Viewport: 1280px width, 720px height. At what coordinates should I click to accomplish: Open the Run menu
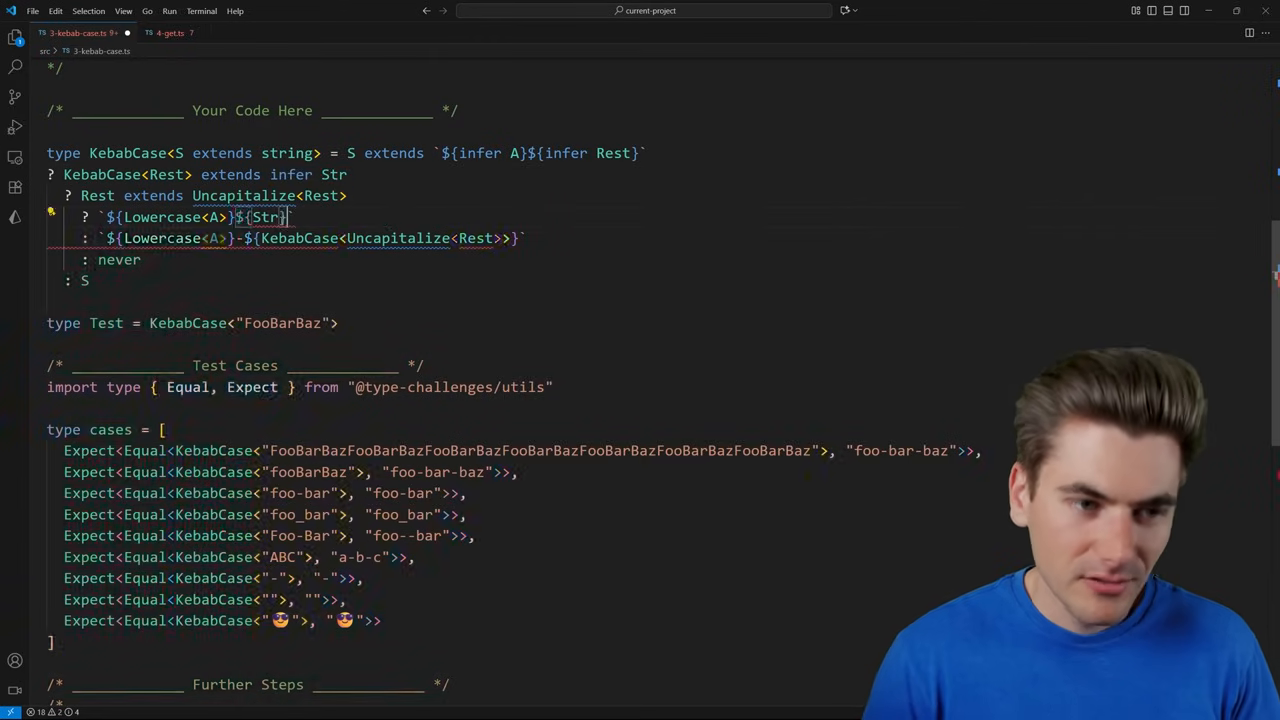pyautogui.click(x=169, y=11)
